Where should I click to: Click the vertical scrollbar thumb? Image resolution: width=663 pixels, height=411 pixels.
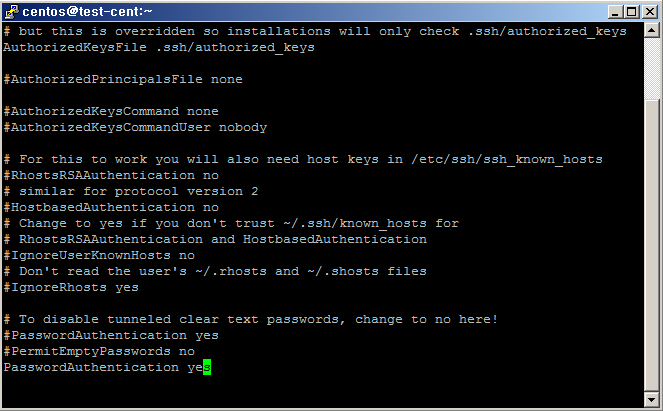(x=652, y=245)
